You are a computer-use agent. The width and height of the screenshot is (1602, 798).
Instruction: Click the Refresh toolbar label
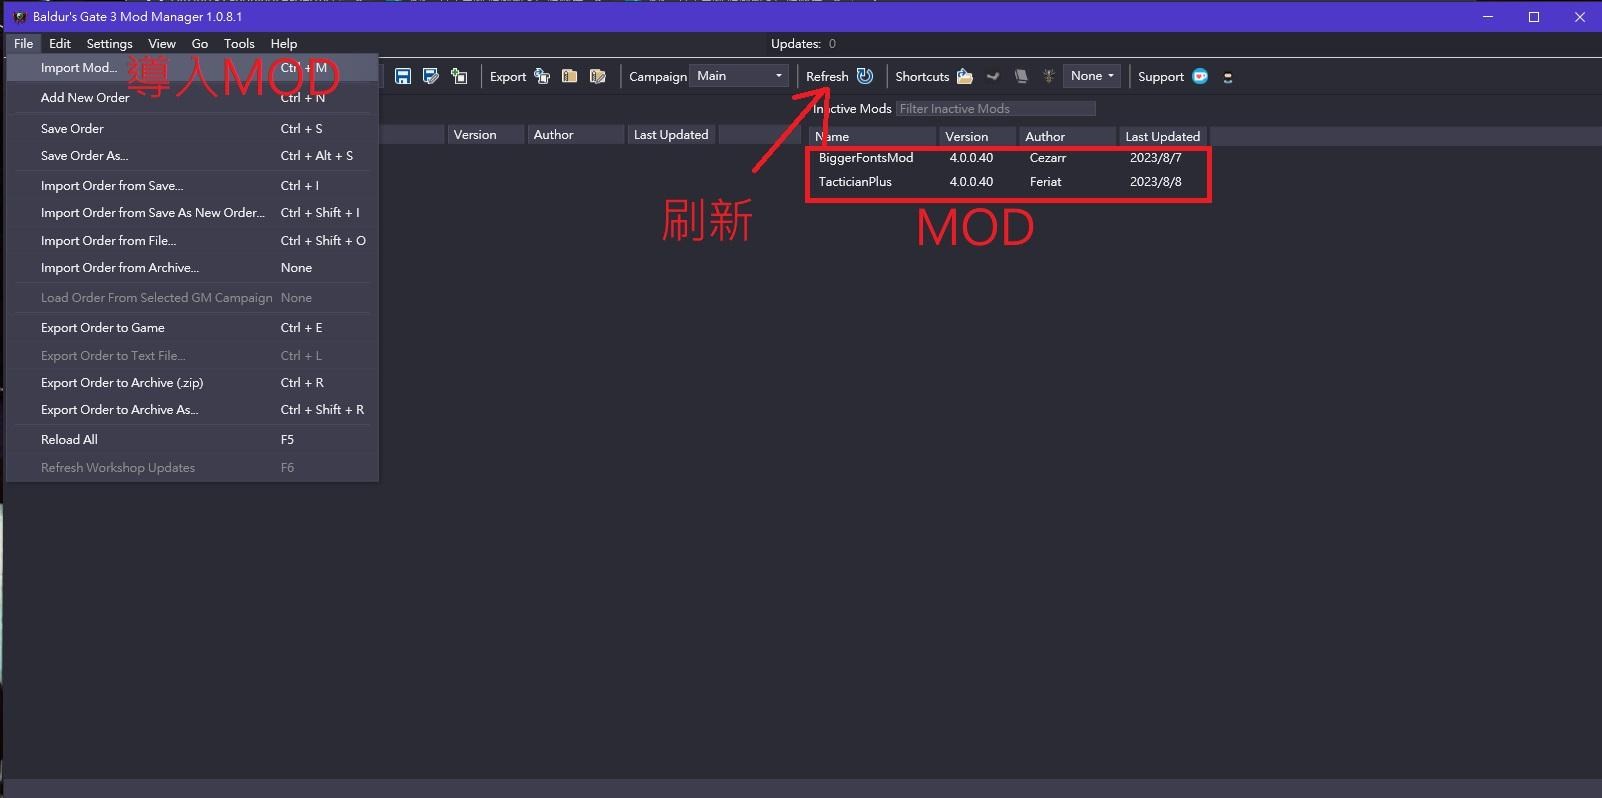click(827, 76)
